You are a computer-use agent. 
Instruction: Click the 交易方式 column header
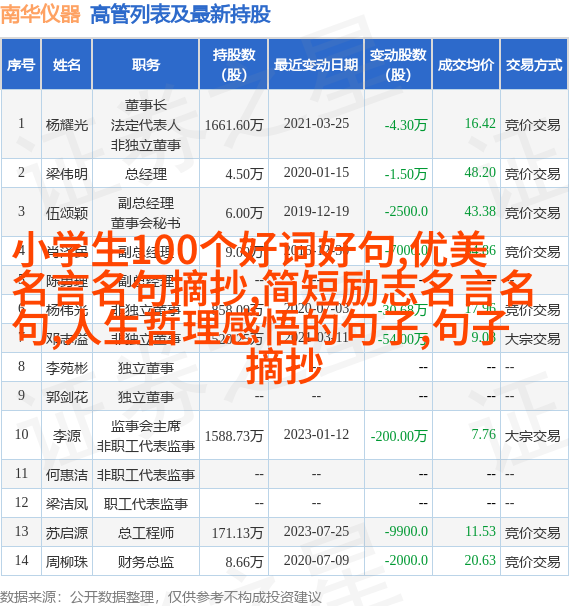coord(534,65)
